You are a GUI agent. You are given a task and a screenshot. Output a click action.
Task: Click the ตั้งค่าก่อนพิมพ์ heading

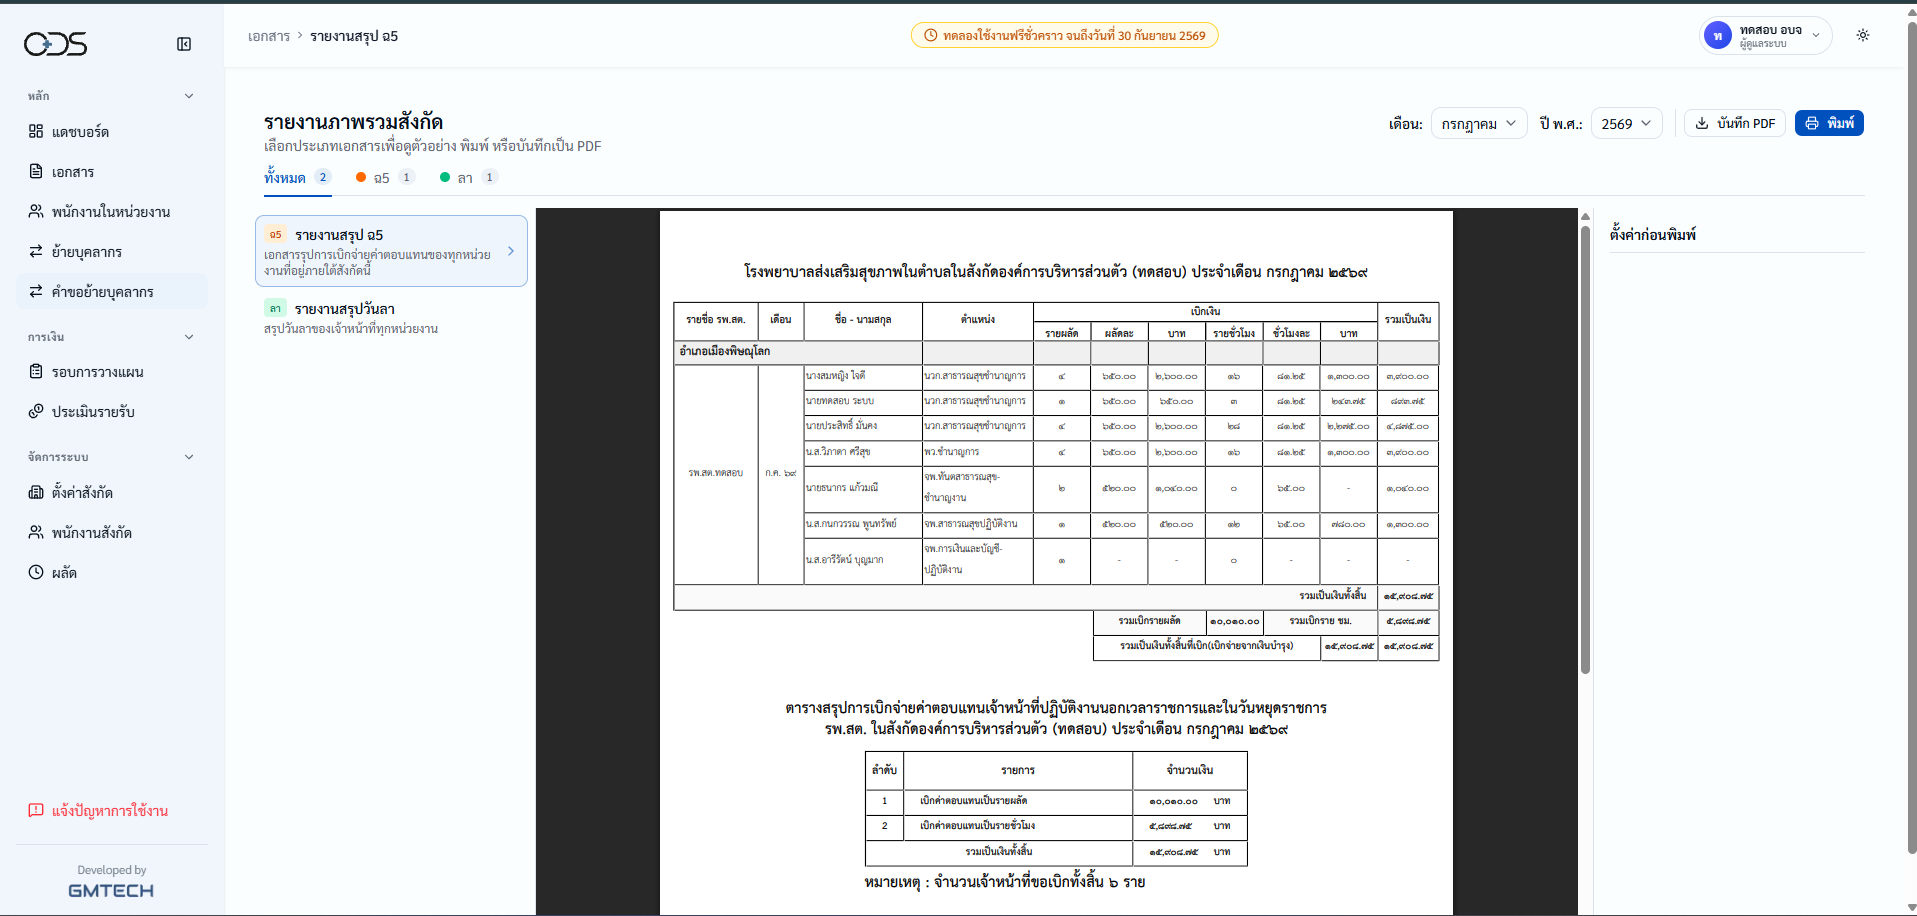1653,235
